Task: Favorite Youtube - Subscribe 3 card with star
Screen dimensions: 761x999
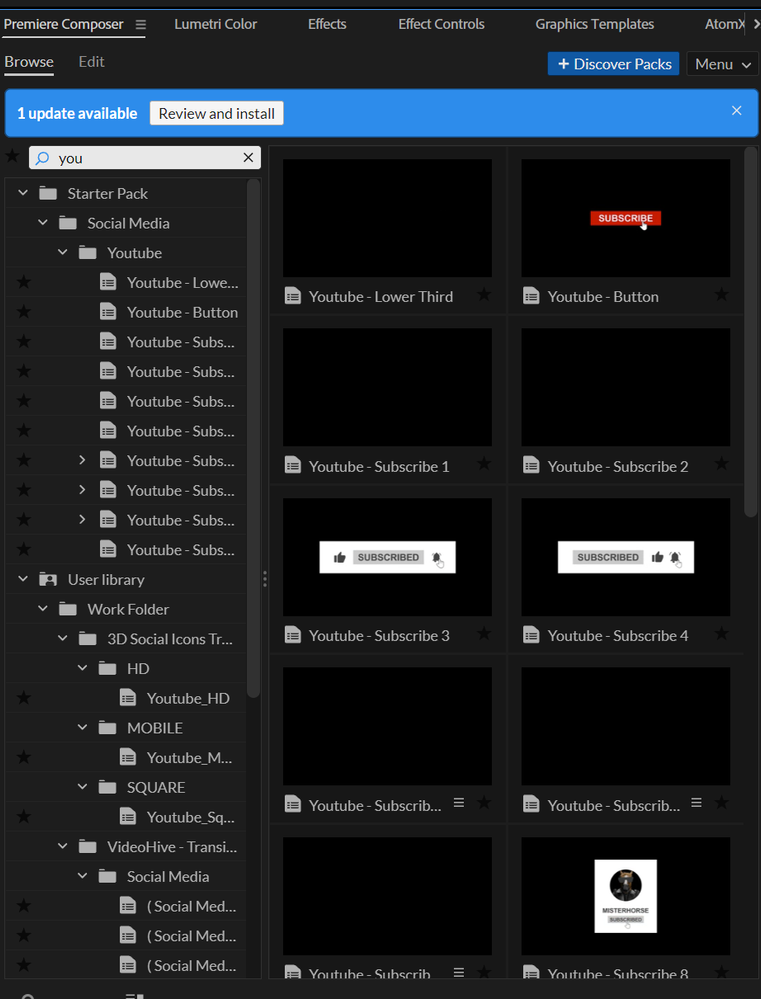Action: (484, 633)
